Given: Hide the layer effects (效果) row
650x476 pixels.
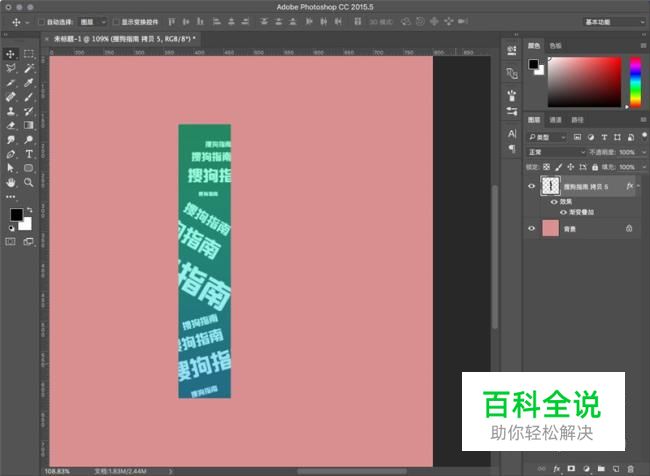Looking at the screenshot, I should pyautogui.click(x=554, y=202).
